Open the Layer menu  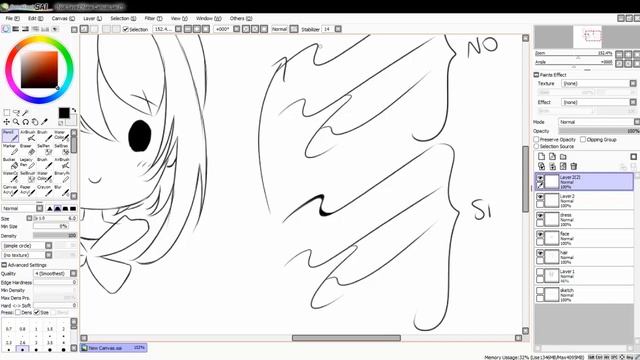pos(93,18)
